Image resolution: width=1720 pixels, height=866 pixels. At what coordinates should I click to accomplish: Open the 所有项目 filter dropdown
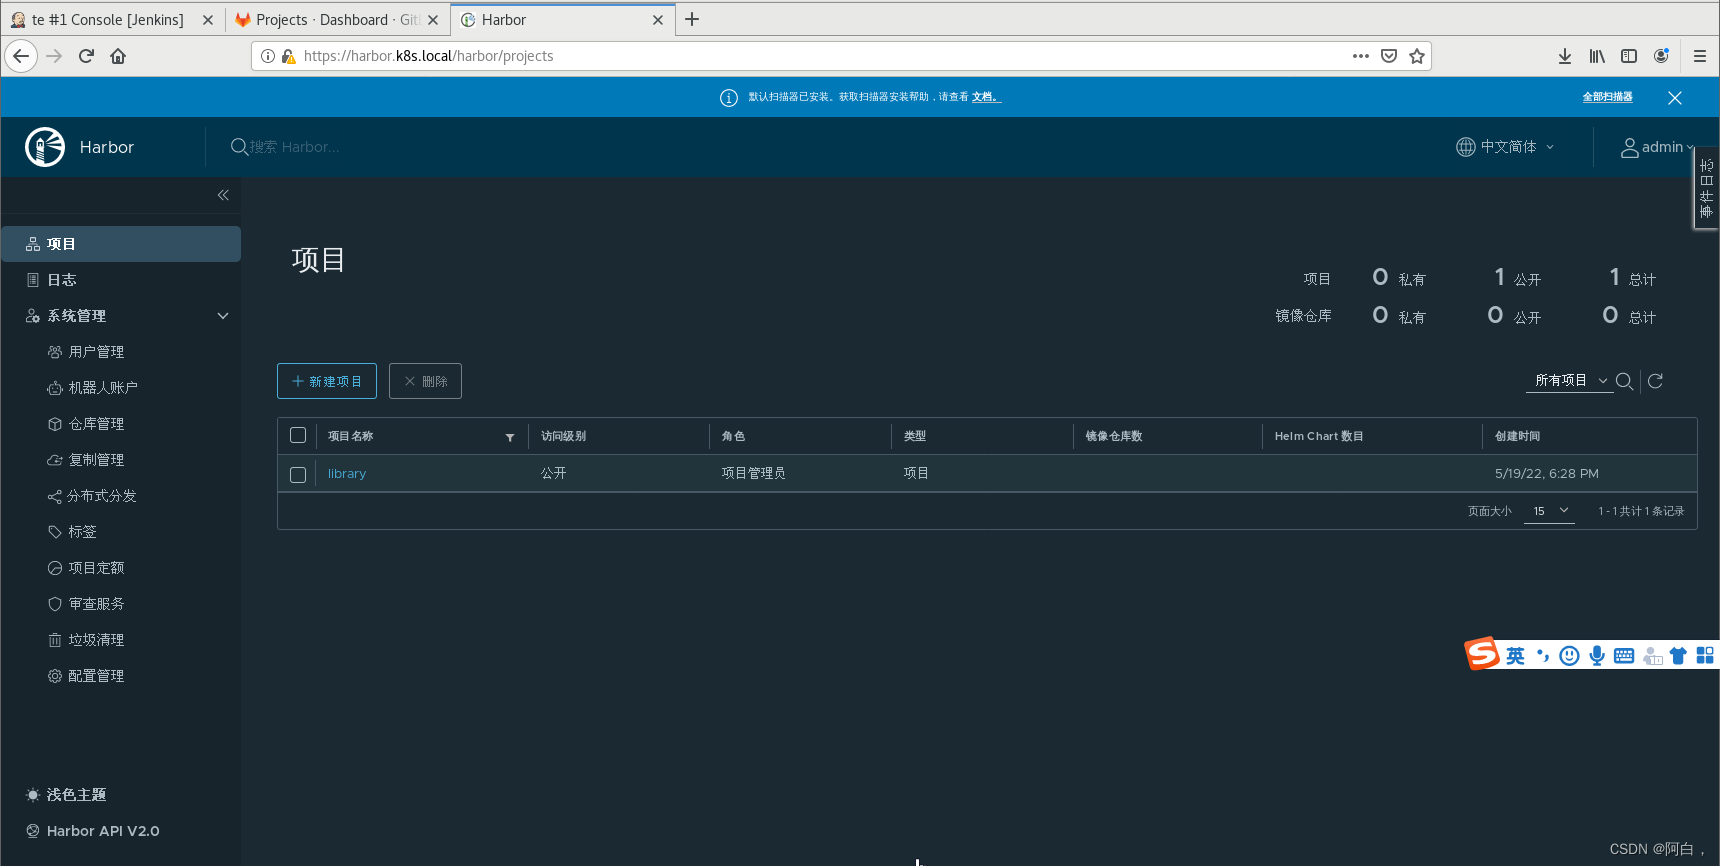pyautogui.click(x=1572, y=381)
